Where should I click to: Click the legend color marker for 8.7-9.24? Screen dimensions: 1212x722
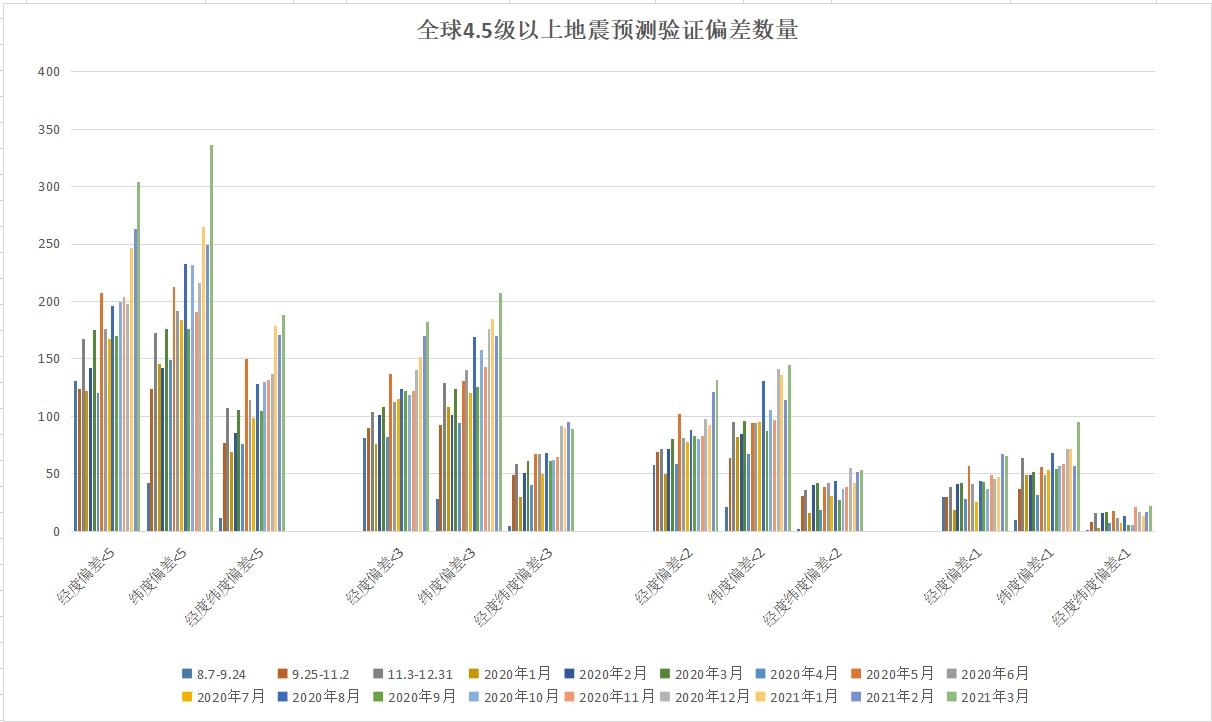(x=186, y=673)
